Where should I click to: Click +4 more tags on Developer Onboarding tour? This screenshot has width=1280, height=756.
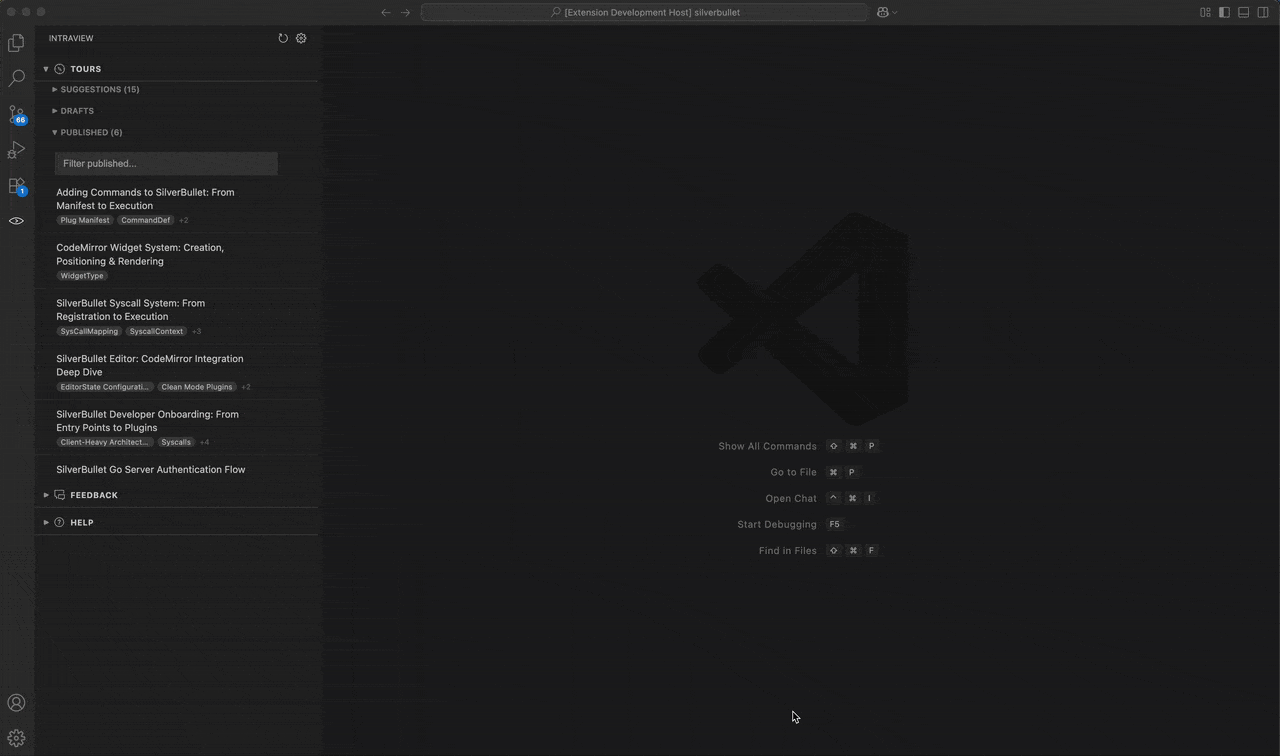click(205, 442)
